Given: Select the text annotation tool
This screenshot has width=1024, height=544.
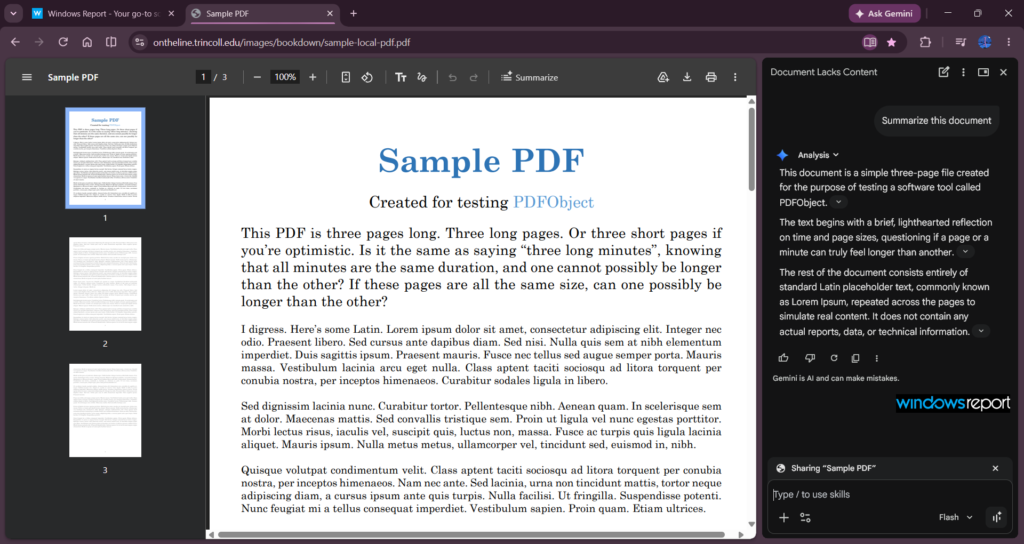Looking at the screenshot, I should pos(401,77).
